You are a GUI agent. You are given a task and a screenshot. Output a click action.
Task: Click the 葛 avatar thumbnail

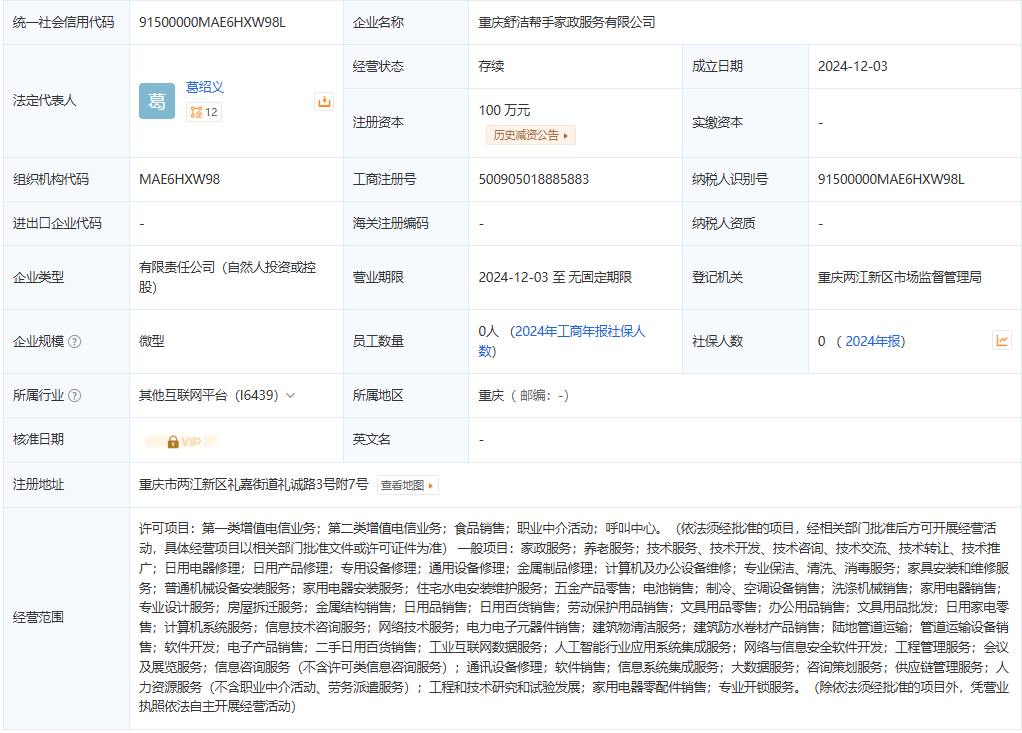157,101
